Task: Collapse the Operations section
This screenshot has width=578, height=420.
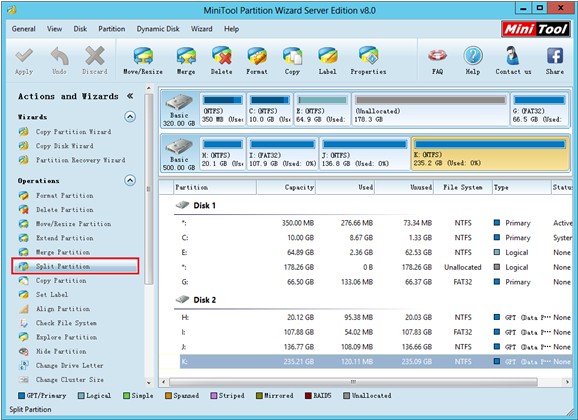Action: tap(130, 180)
